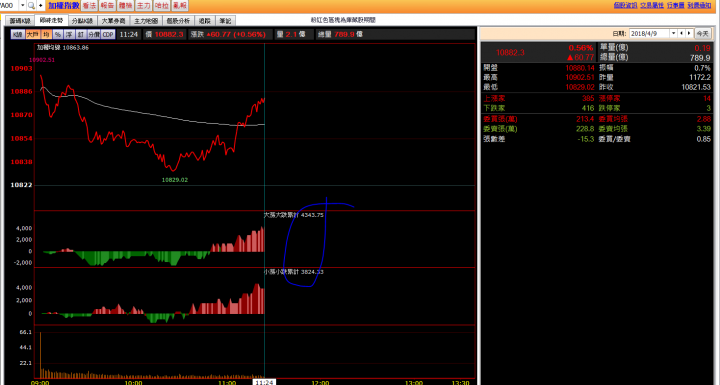
Task: Toggle the CDP button
Action: tap(108, 34)
